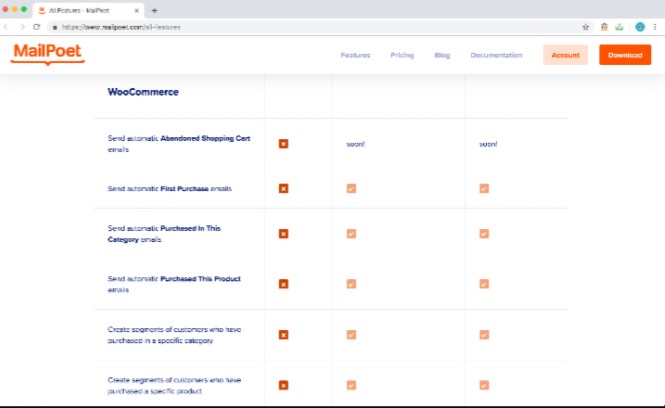The width and height of the screenshot is (665, 408).
Task: Click the orange Download button
Action: coord(625,55)
